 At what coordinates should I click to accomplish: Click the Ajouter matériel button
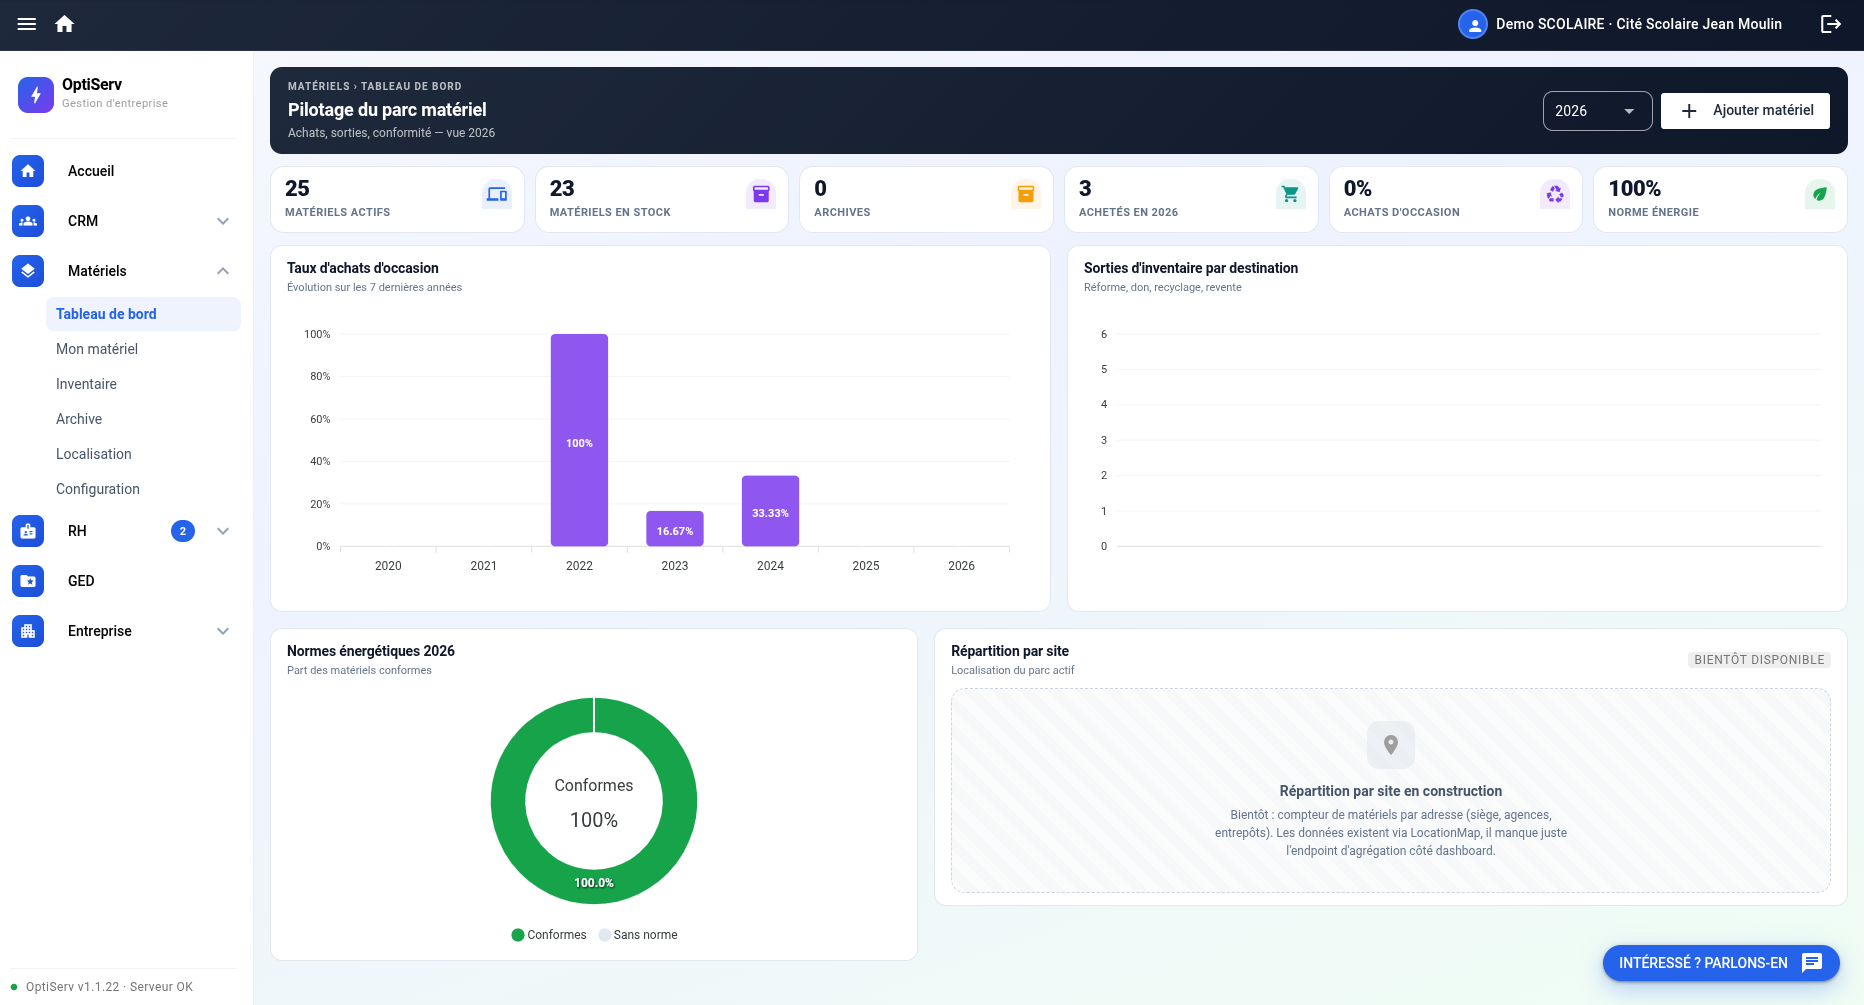(x=1745, y=111)
